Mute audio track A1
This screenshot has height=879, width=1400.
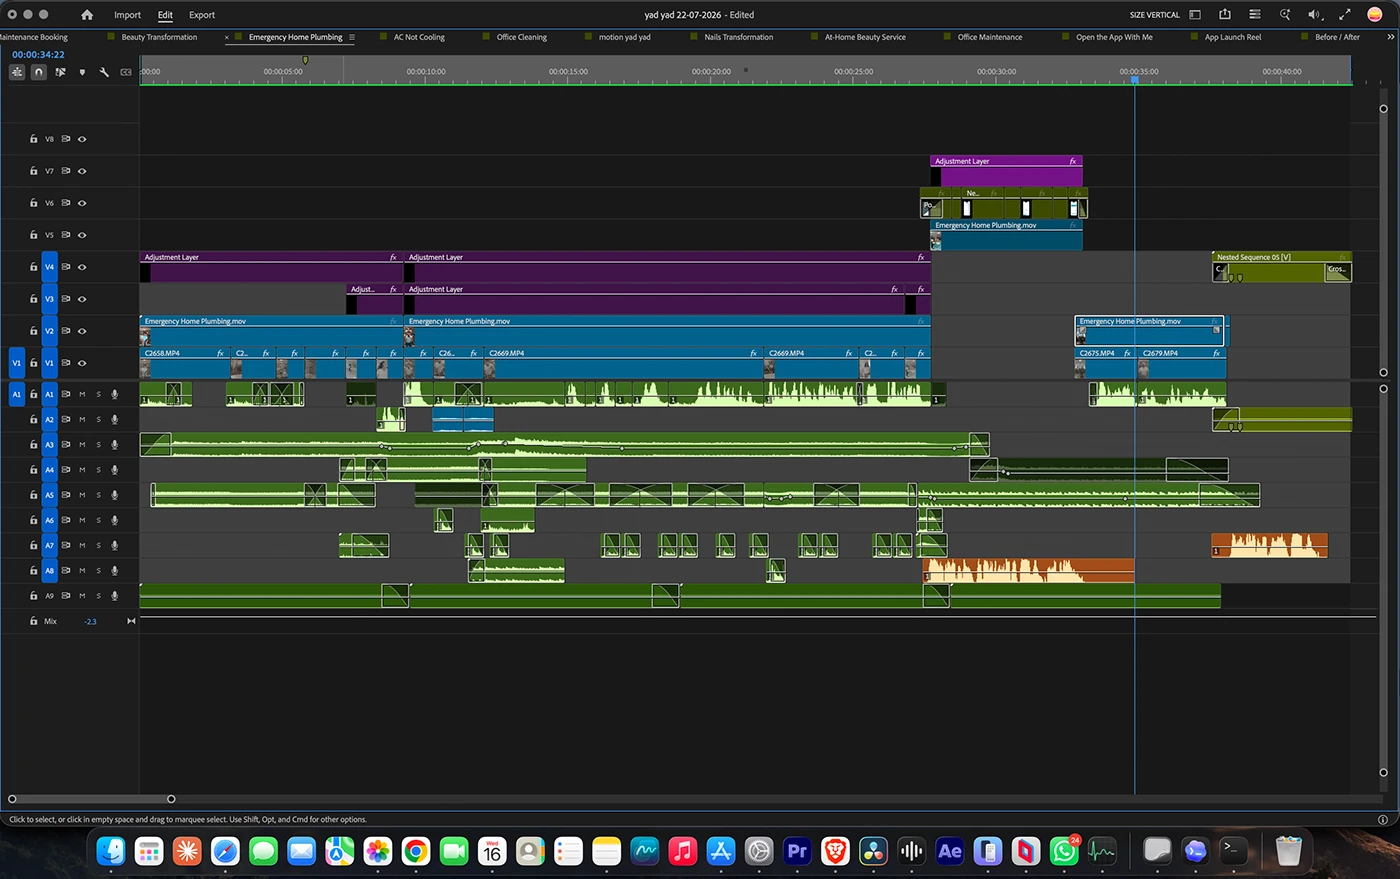(x=82, y=394)
